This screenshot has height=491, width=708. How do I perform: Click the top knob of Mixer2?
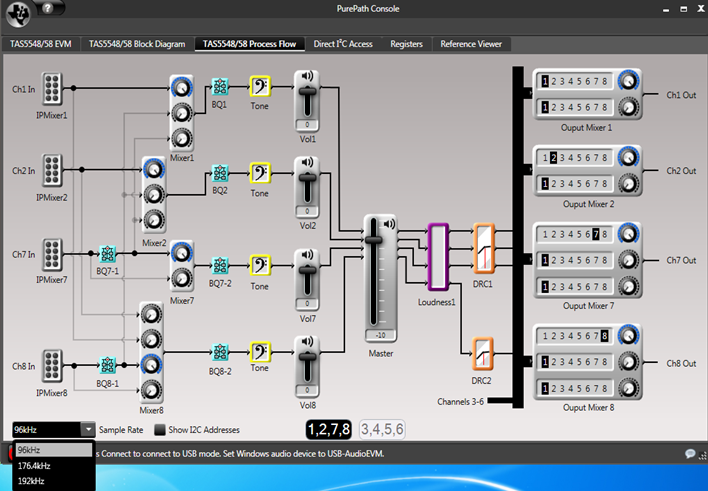click(154, 169)
